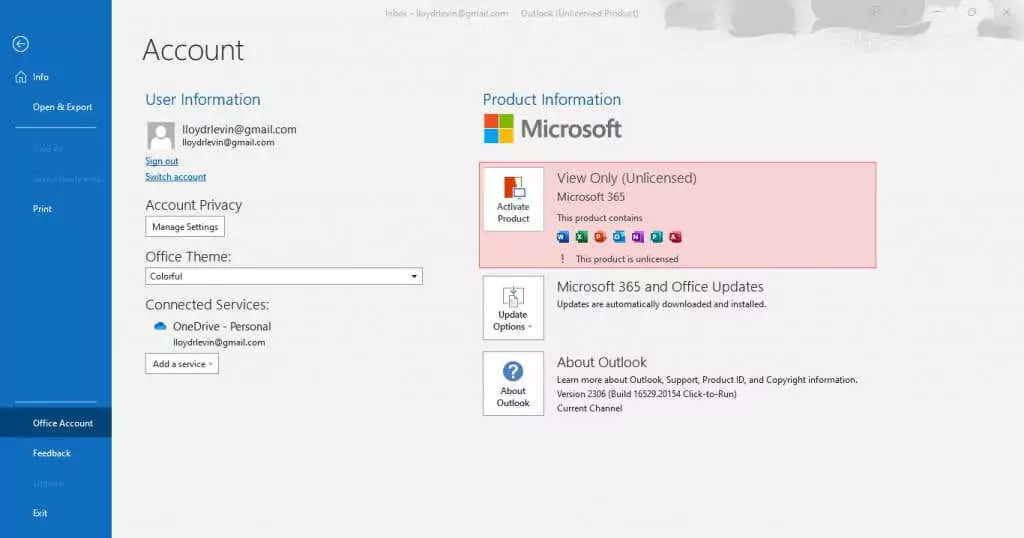Open the Info sidebar page
The height and width of the screenshot is (538, 1024).
[40, 77]
